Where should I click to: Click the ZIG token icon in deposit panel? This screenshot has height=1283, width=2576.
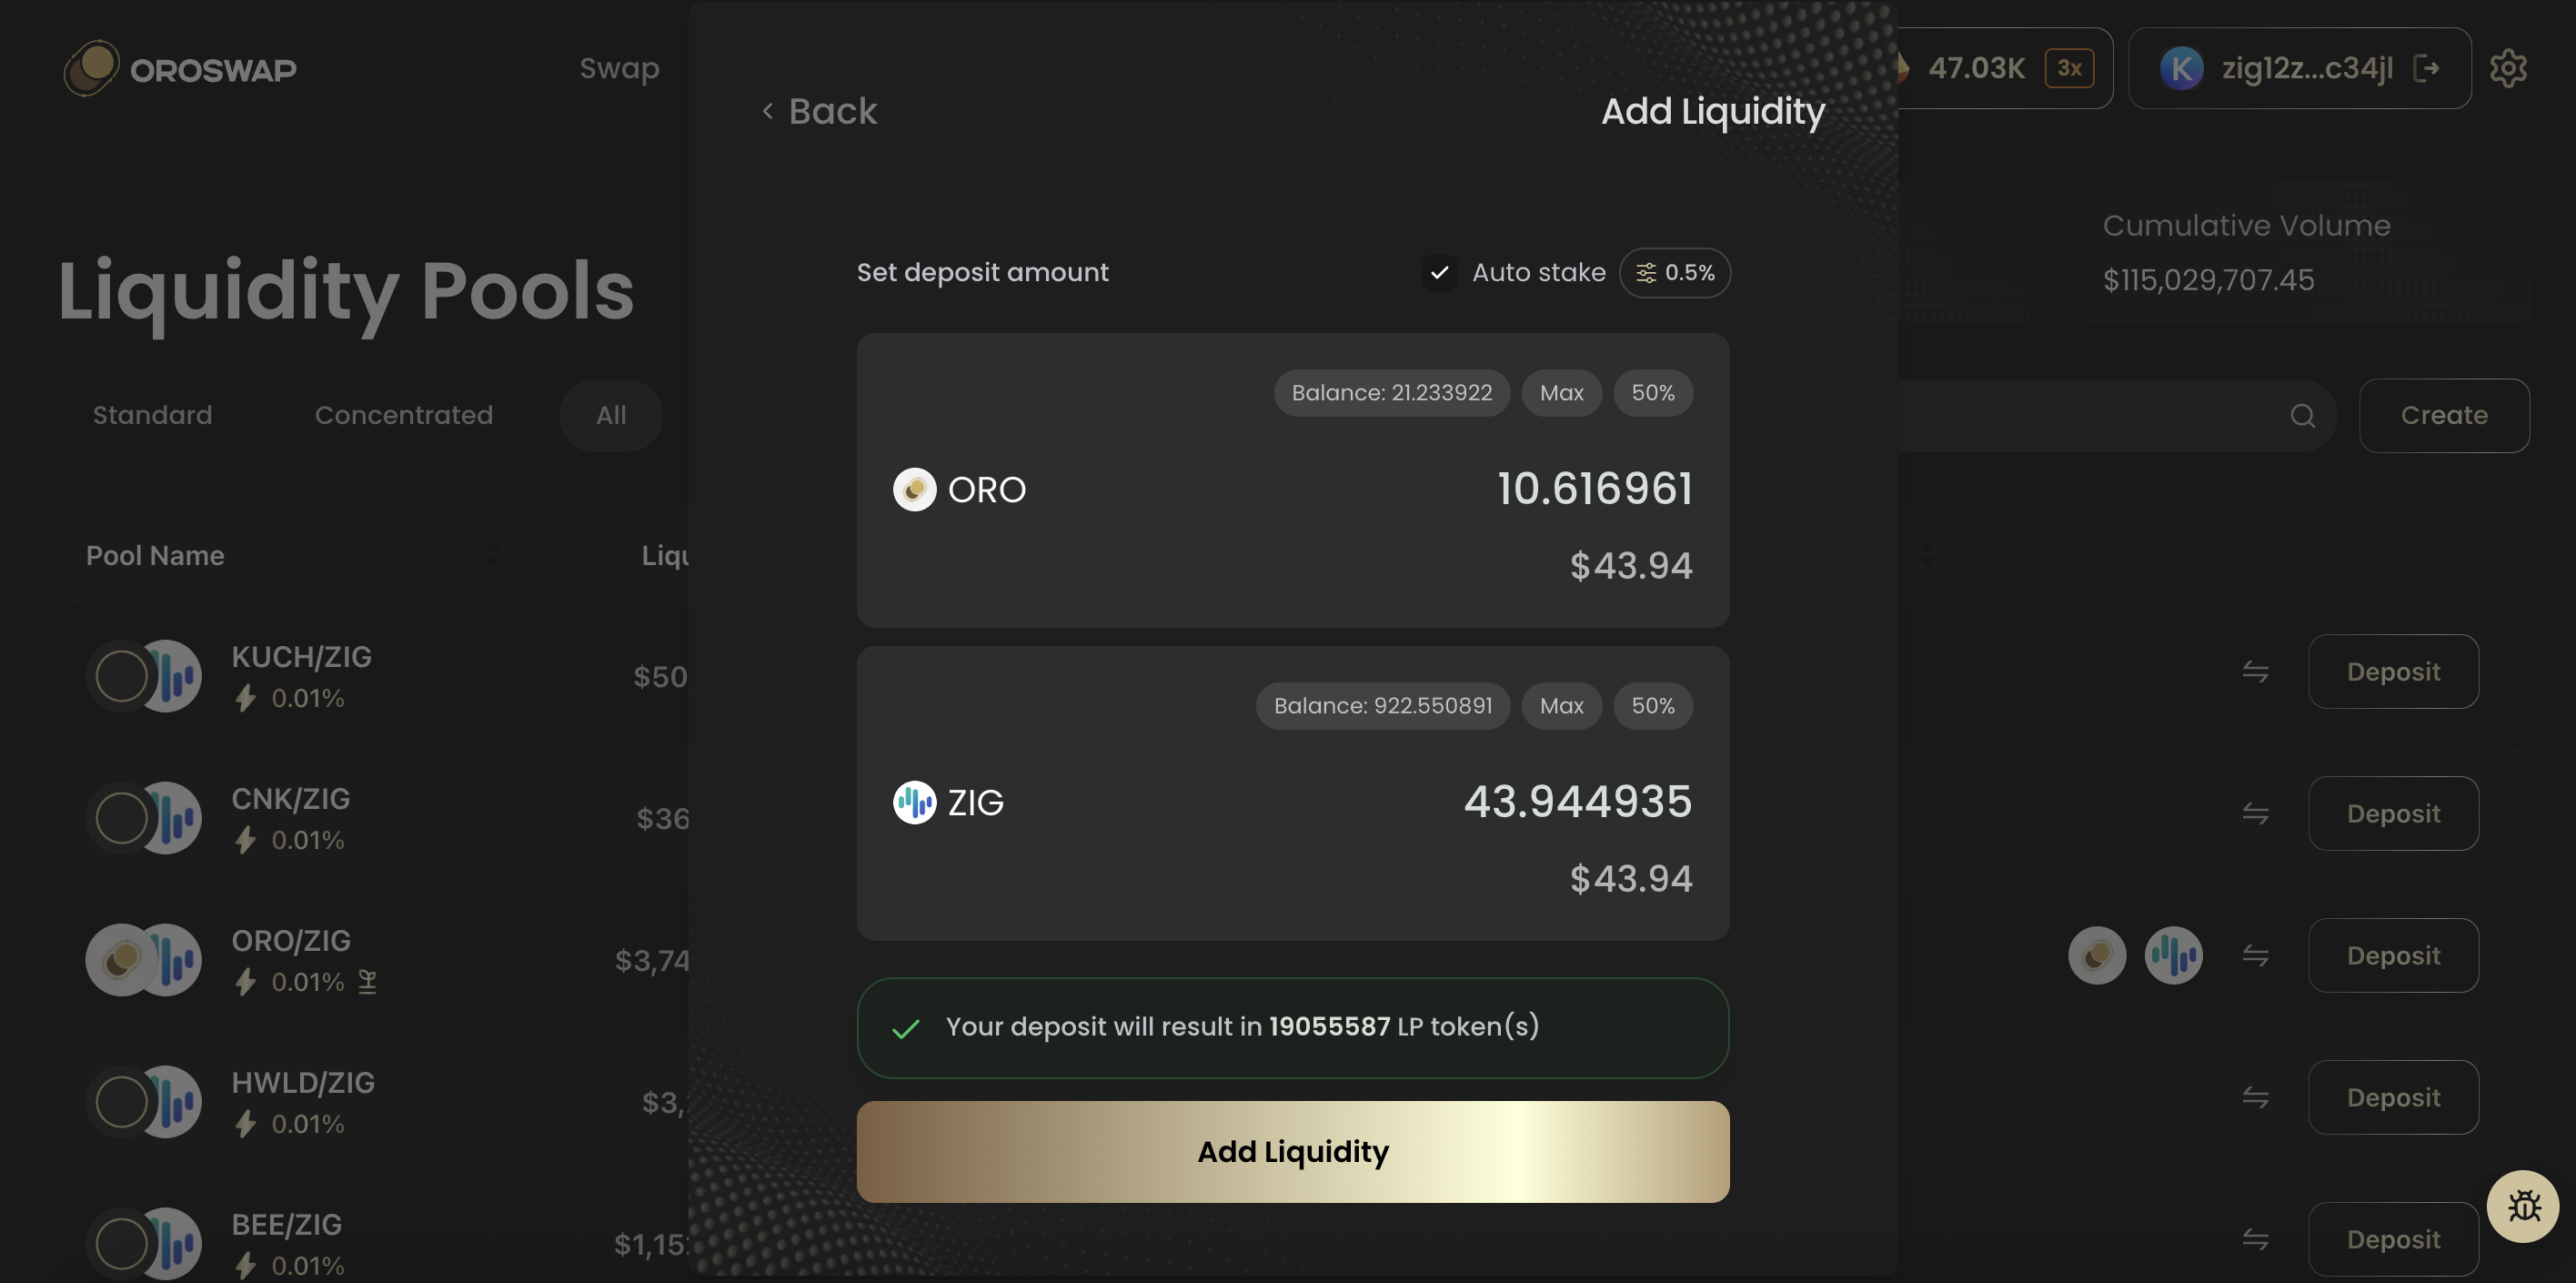[913, 801]
